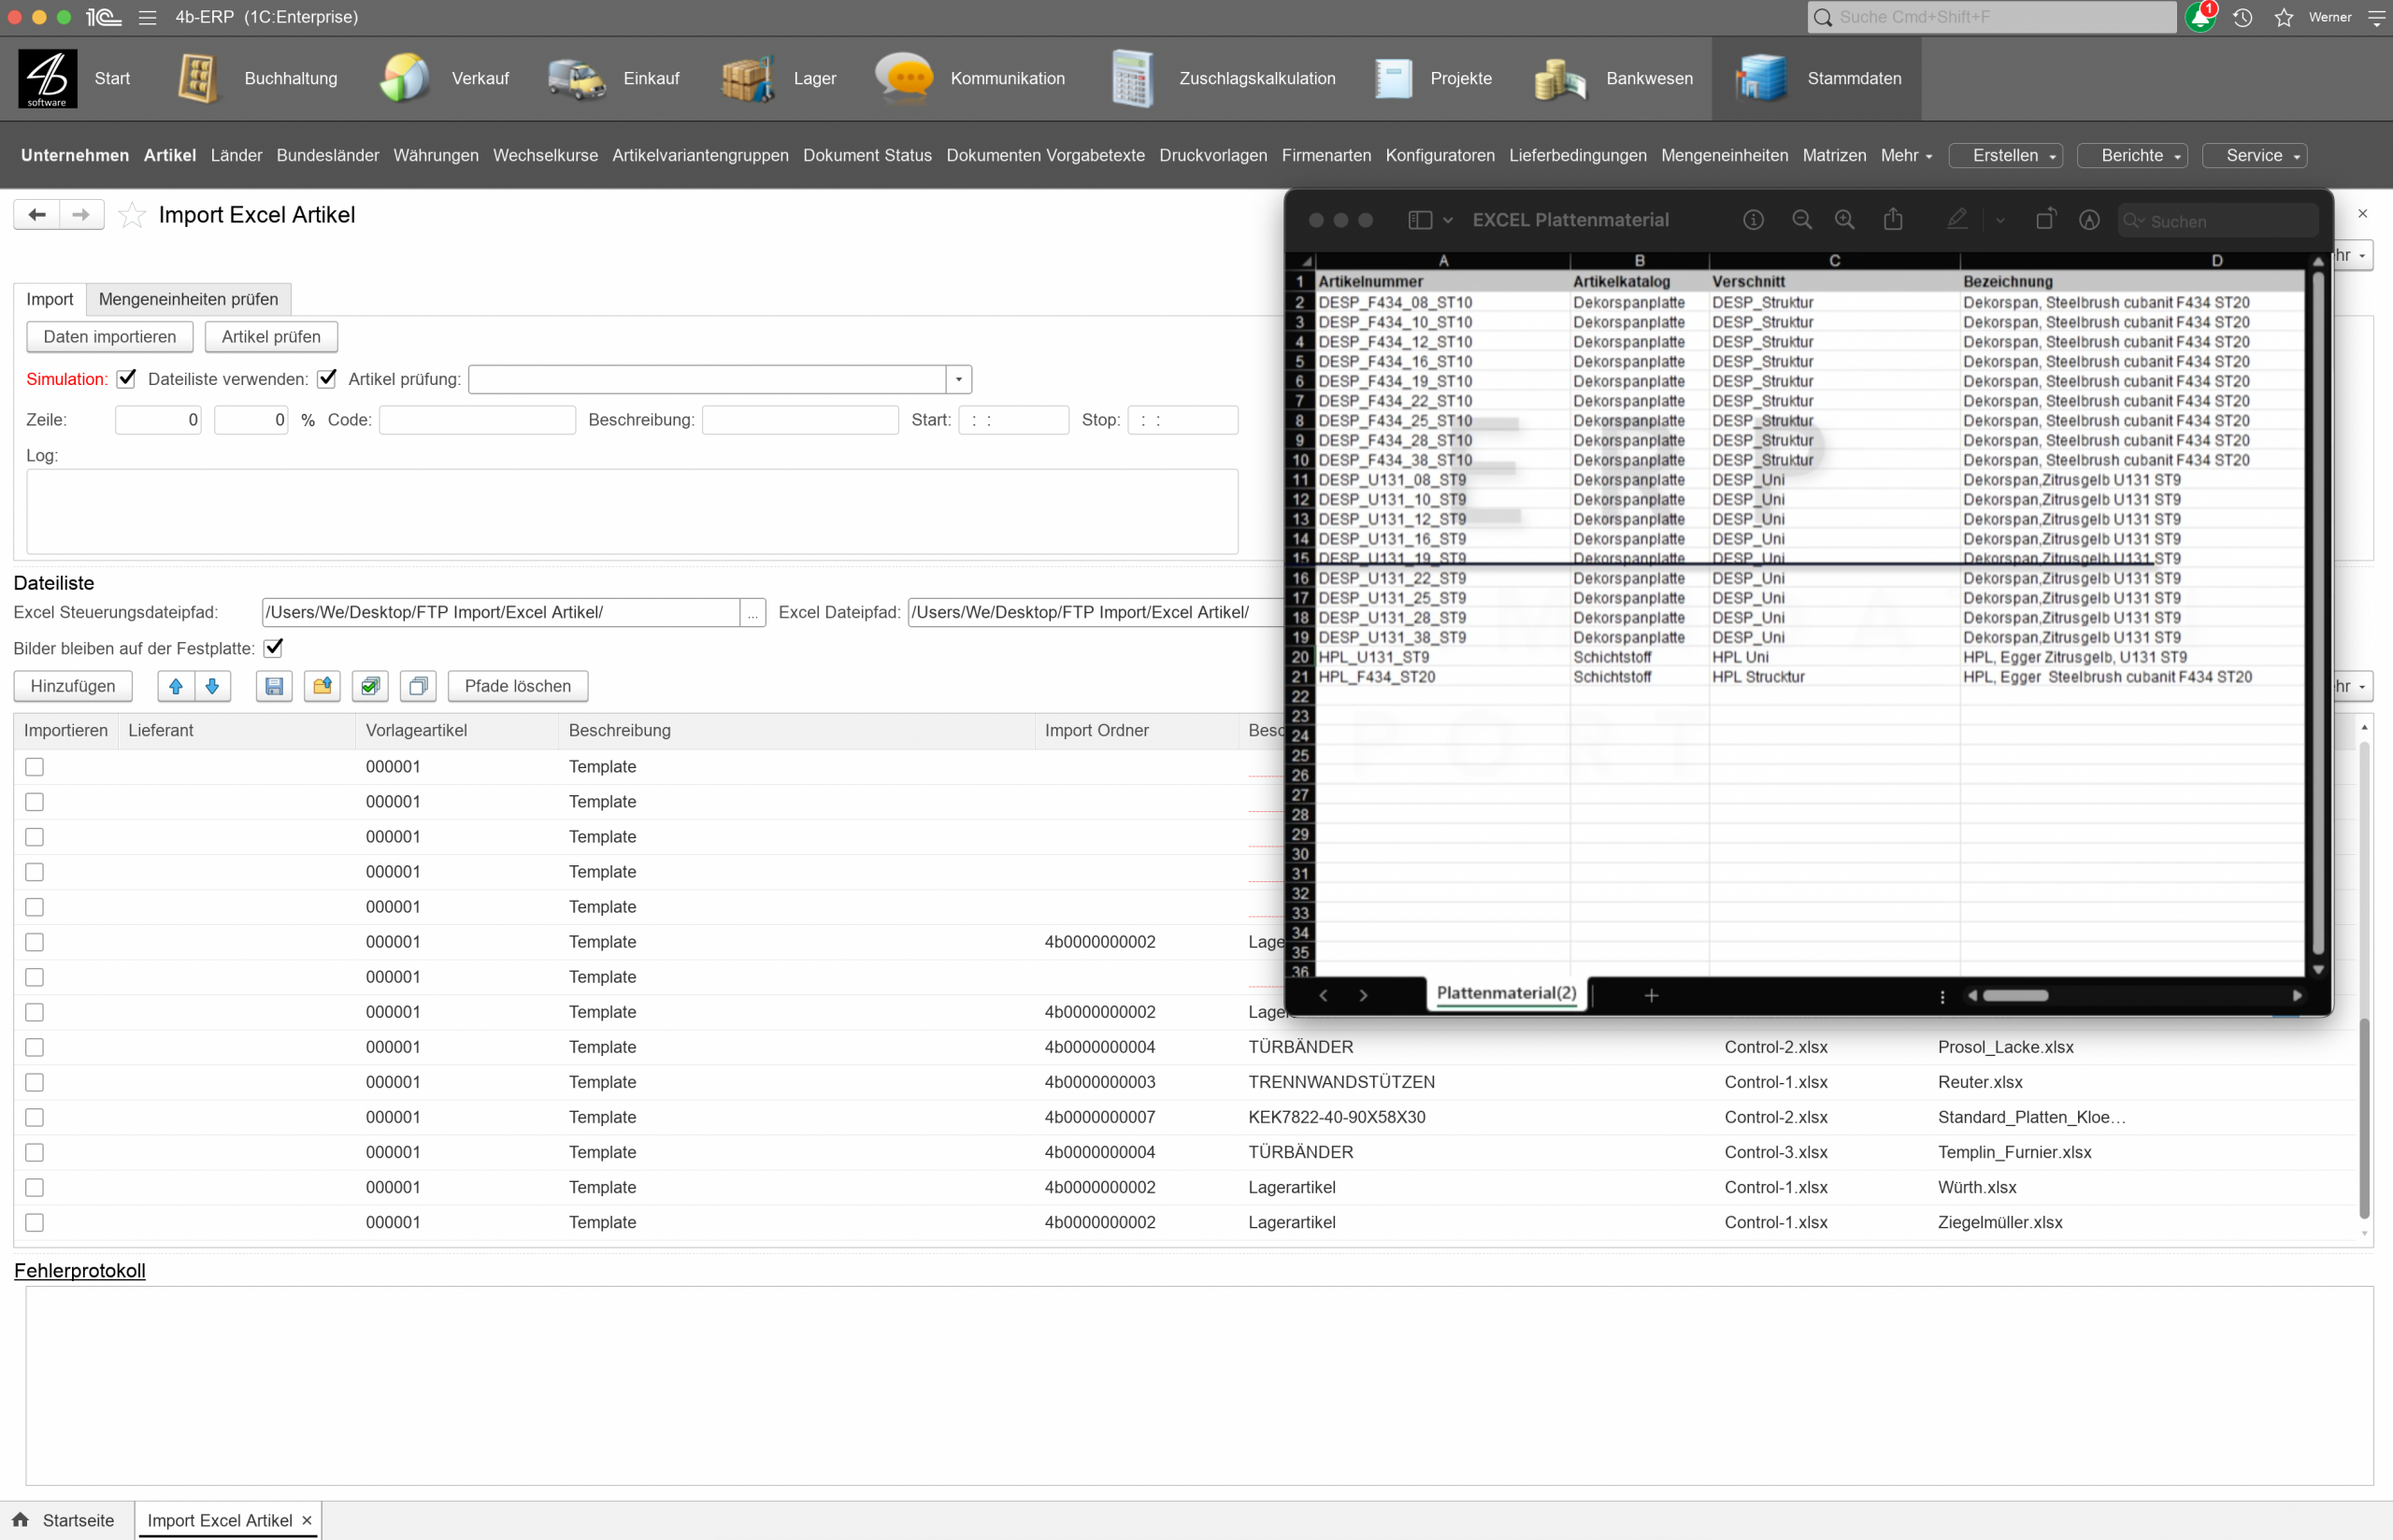Toggle Dateiliste verwenden off
Screen dimensions: 2393x1540
coord(327,378)
